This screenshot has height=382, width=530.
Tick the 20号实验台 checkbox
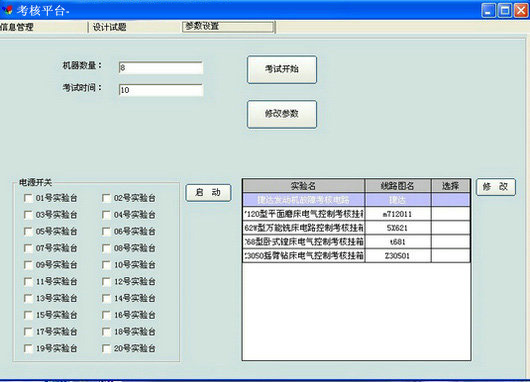pyautogui.click(x=106, y=349)
